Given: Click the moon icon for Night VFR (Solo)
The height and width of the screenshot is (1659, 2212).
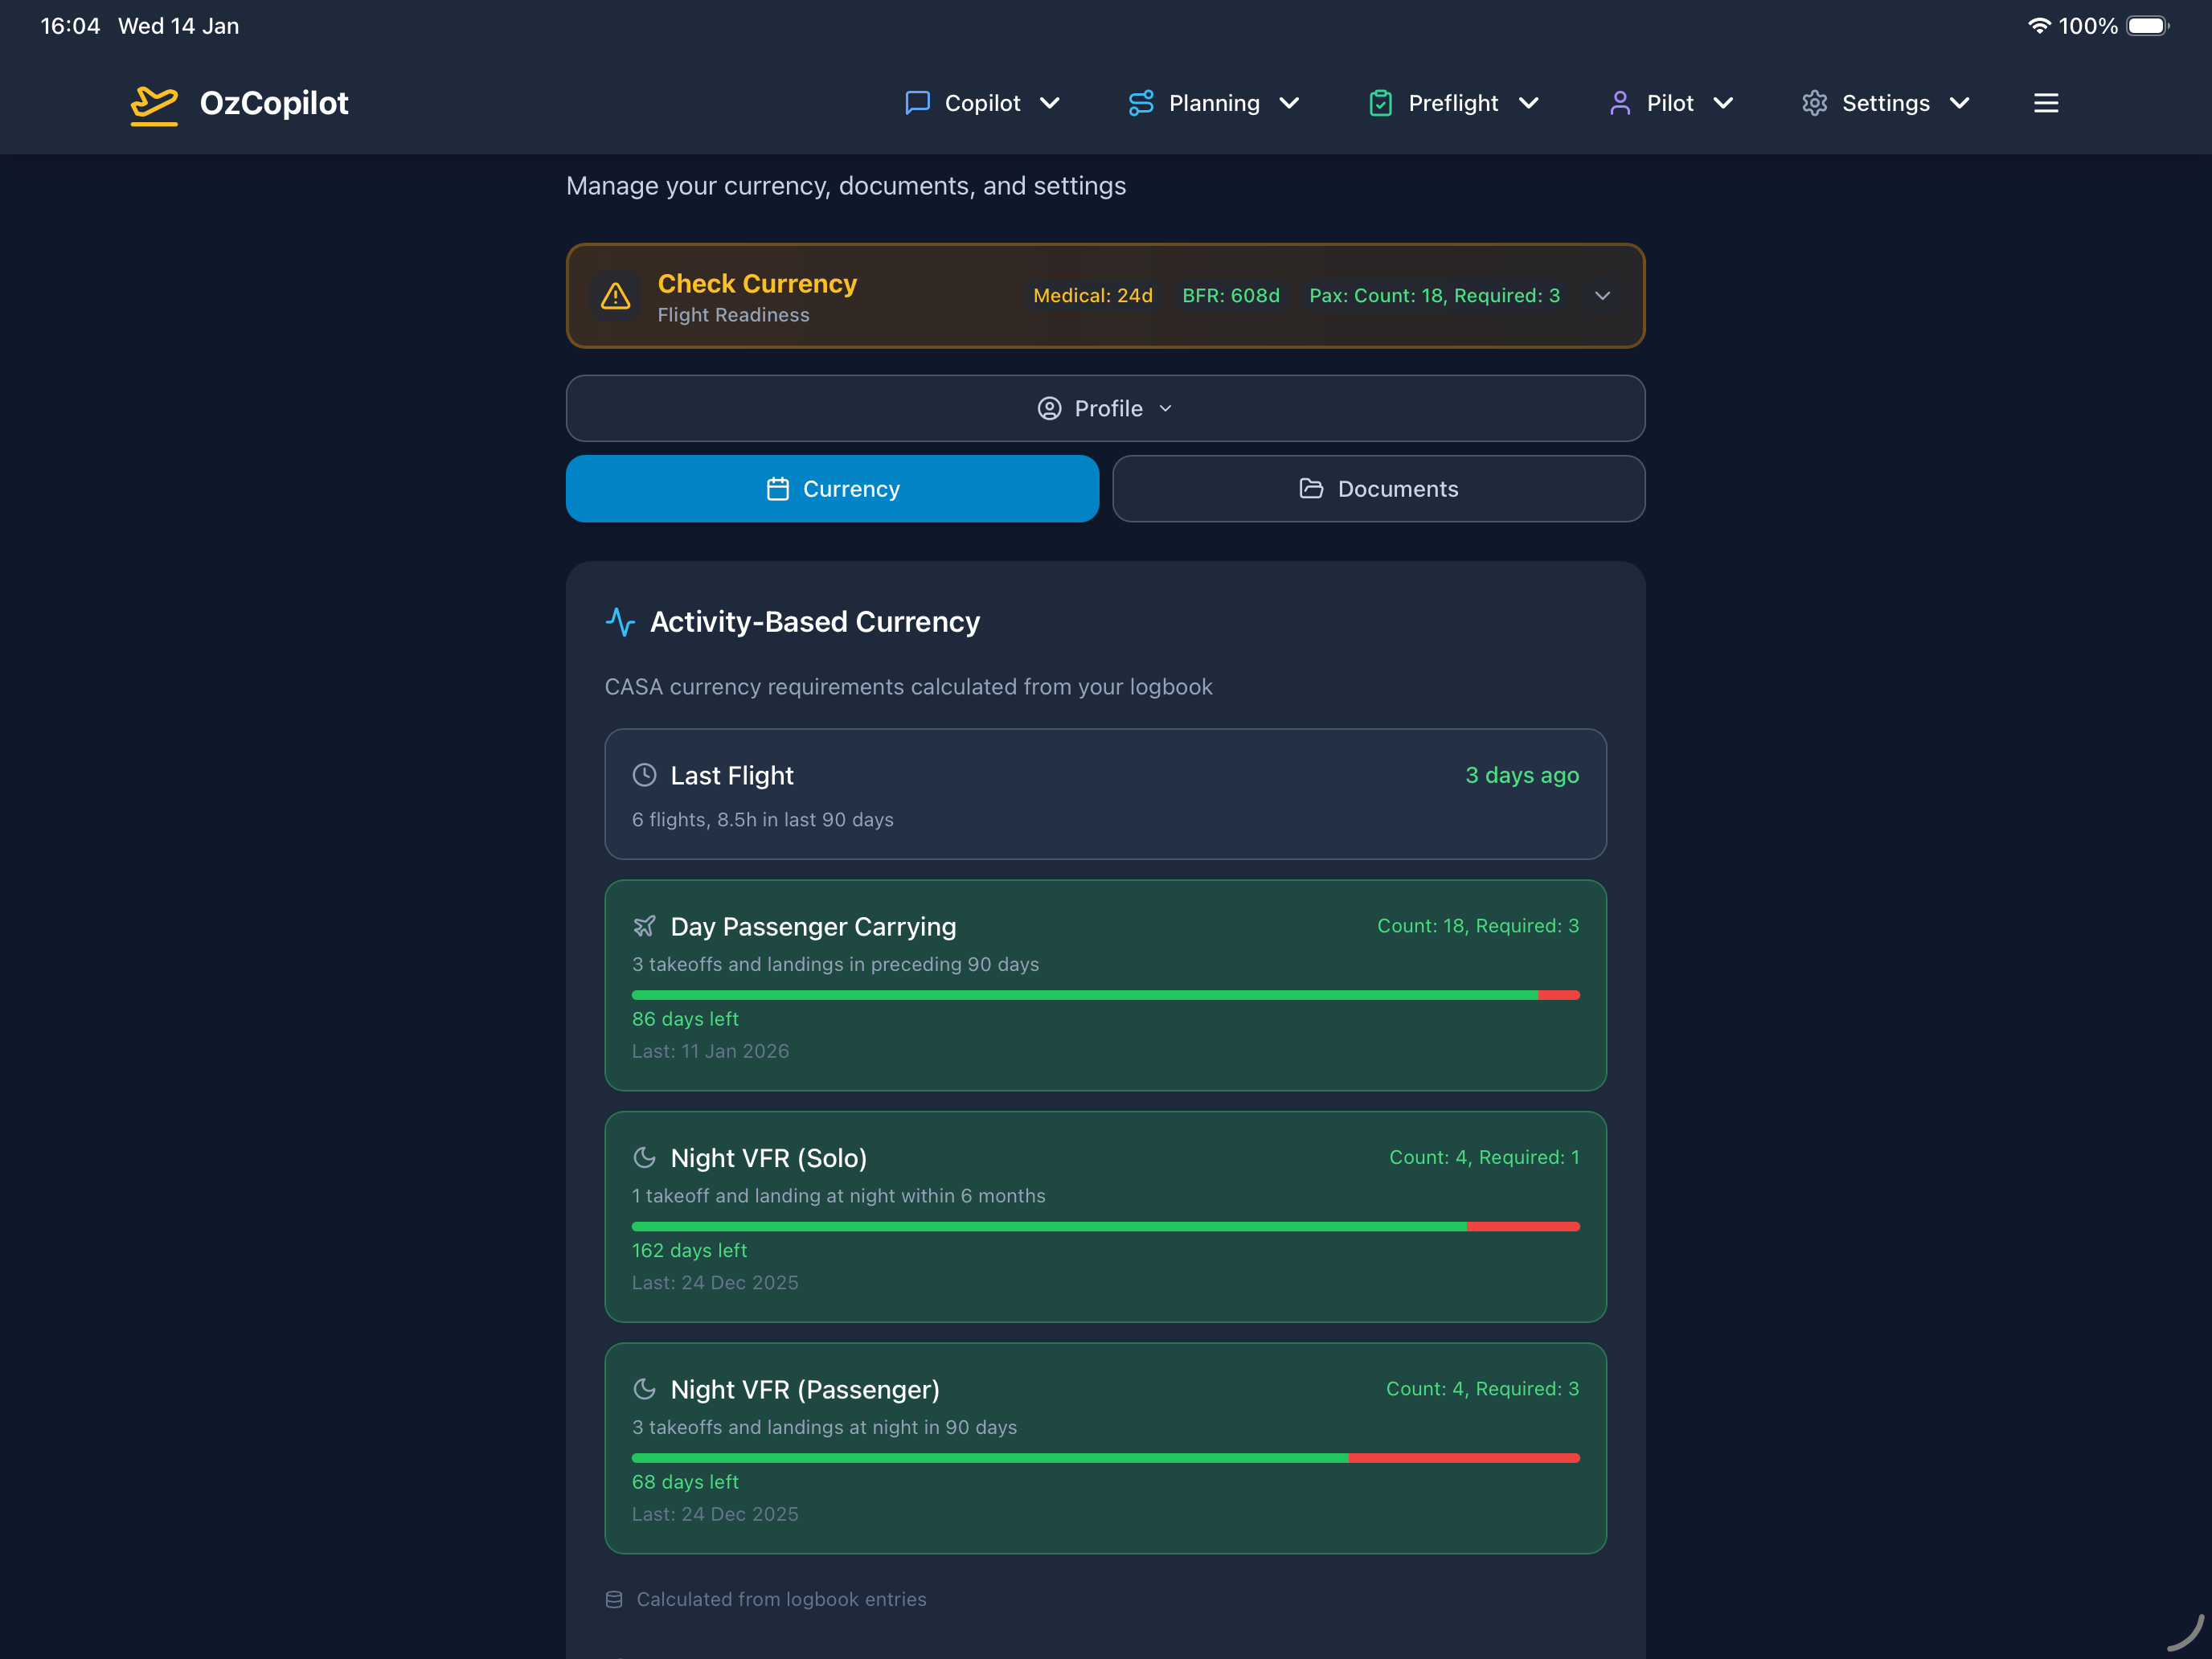Looking at the screenshot, I should click(645, 1157).
